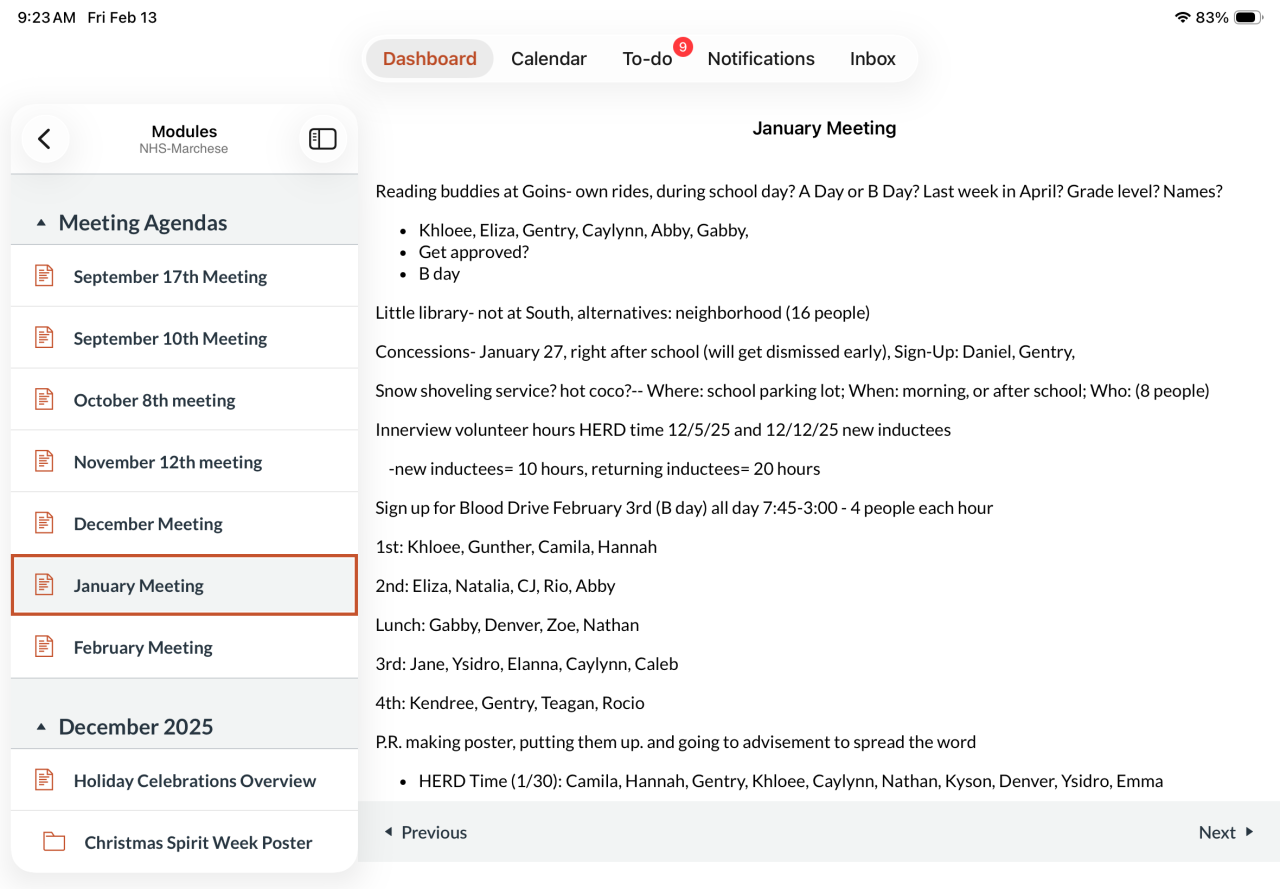
Task: Open the November 12th meeting item
Action: [168, 462]
